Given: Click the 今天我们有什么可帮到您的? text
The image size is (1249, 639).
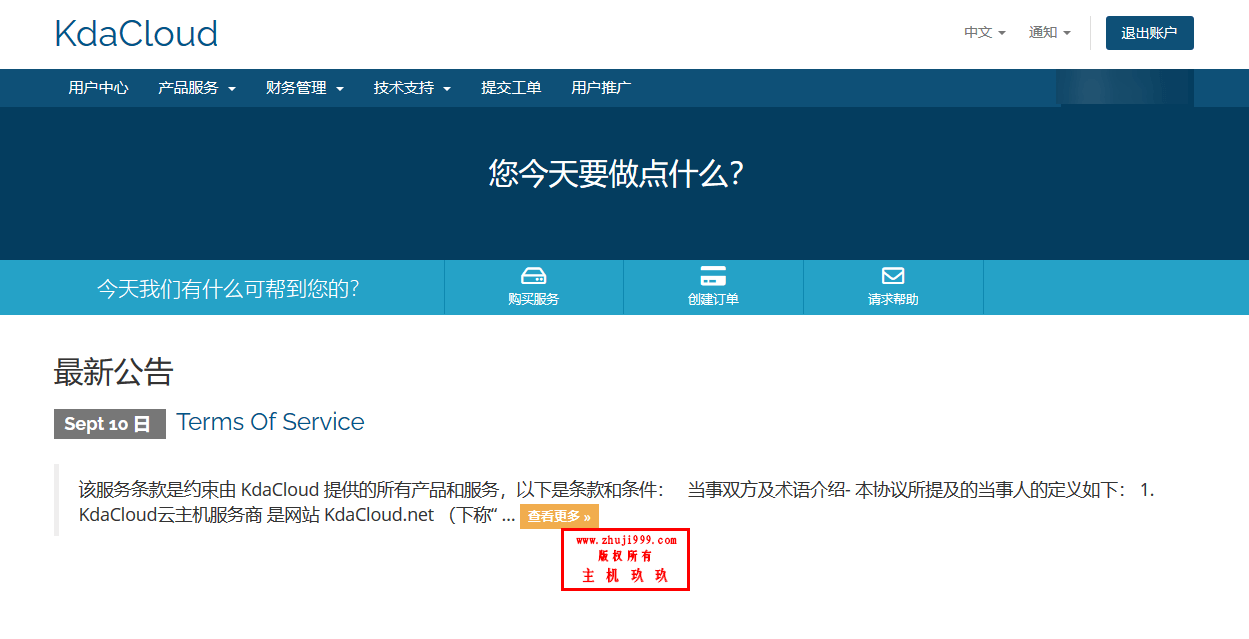Looking at the screenshot, I should click(228, 289).
